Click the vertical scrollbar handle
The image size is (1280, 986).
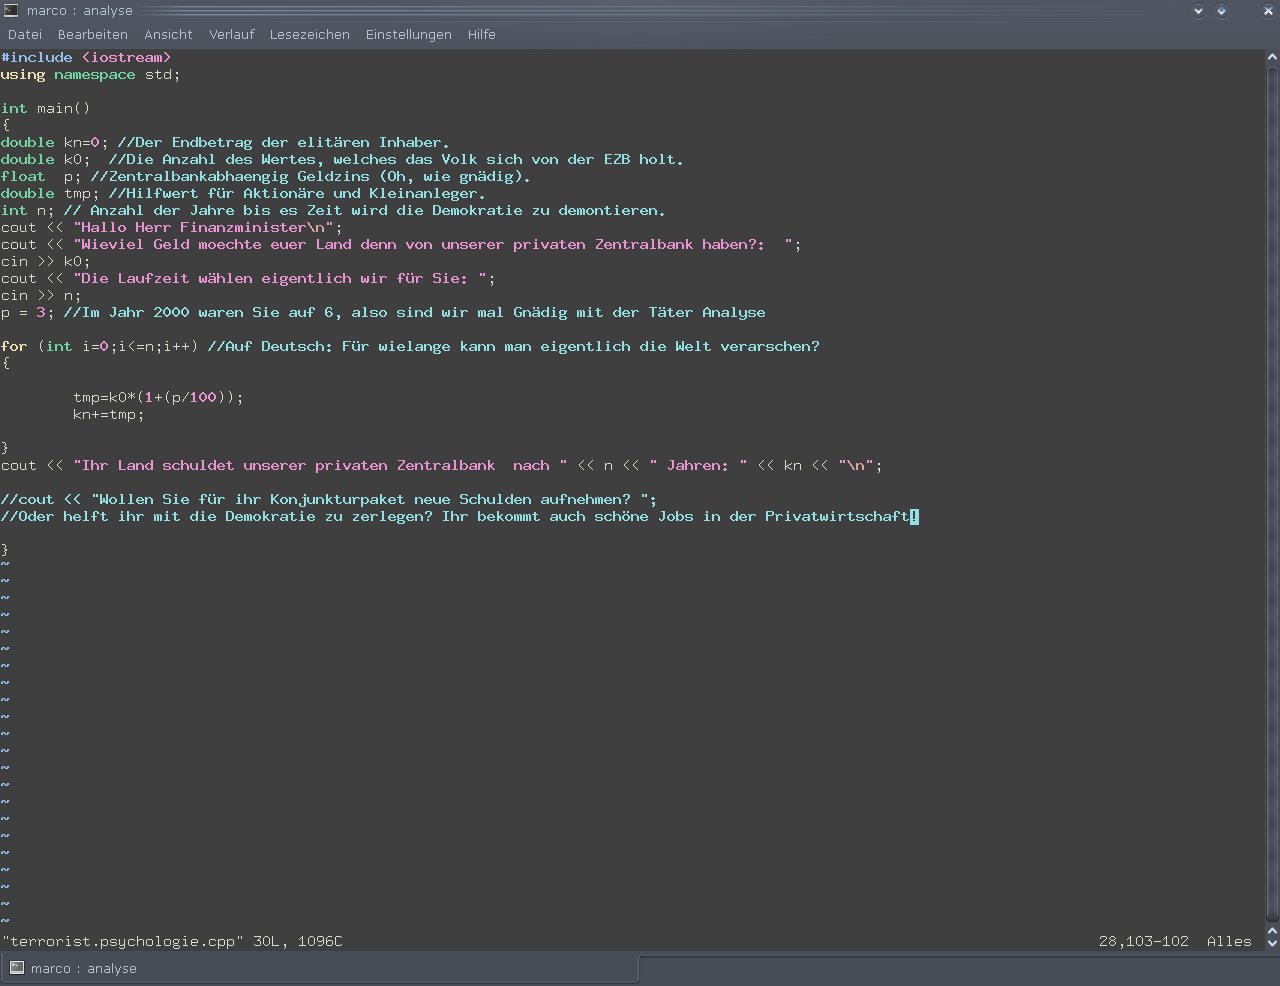[x=1272, y=493]
